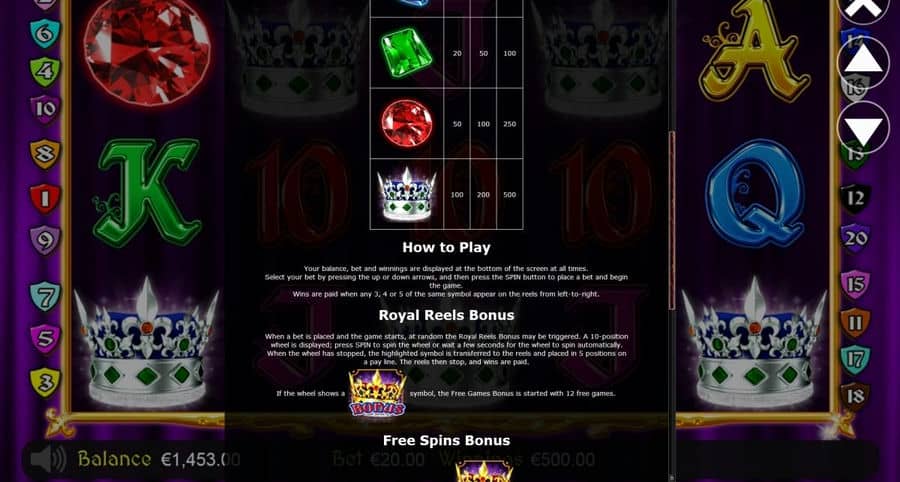Select payline 9 purple badge
Image resolution: width=900 pixels, height=482 pixels.
click(x=45, y=240)
